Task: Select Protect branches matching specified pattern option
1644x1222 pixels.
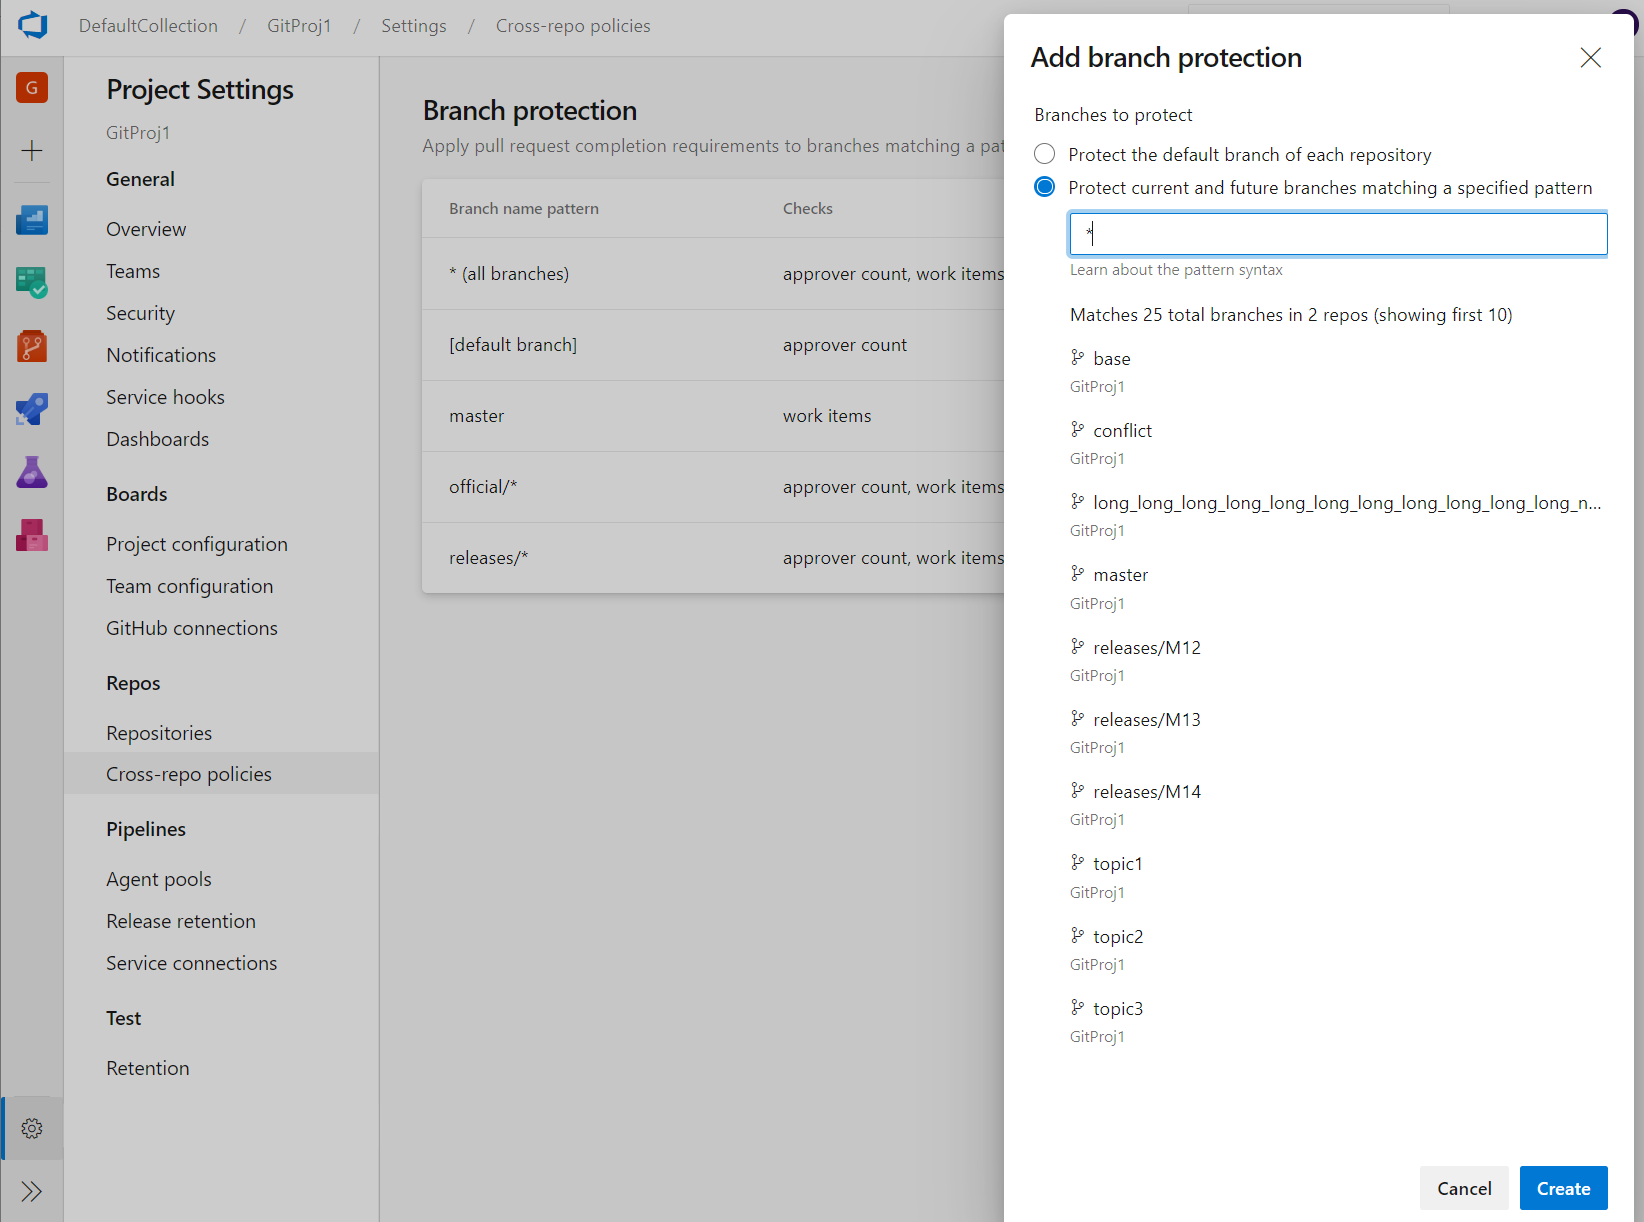Action: 1045,187
